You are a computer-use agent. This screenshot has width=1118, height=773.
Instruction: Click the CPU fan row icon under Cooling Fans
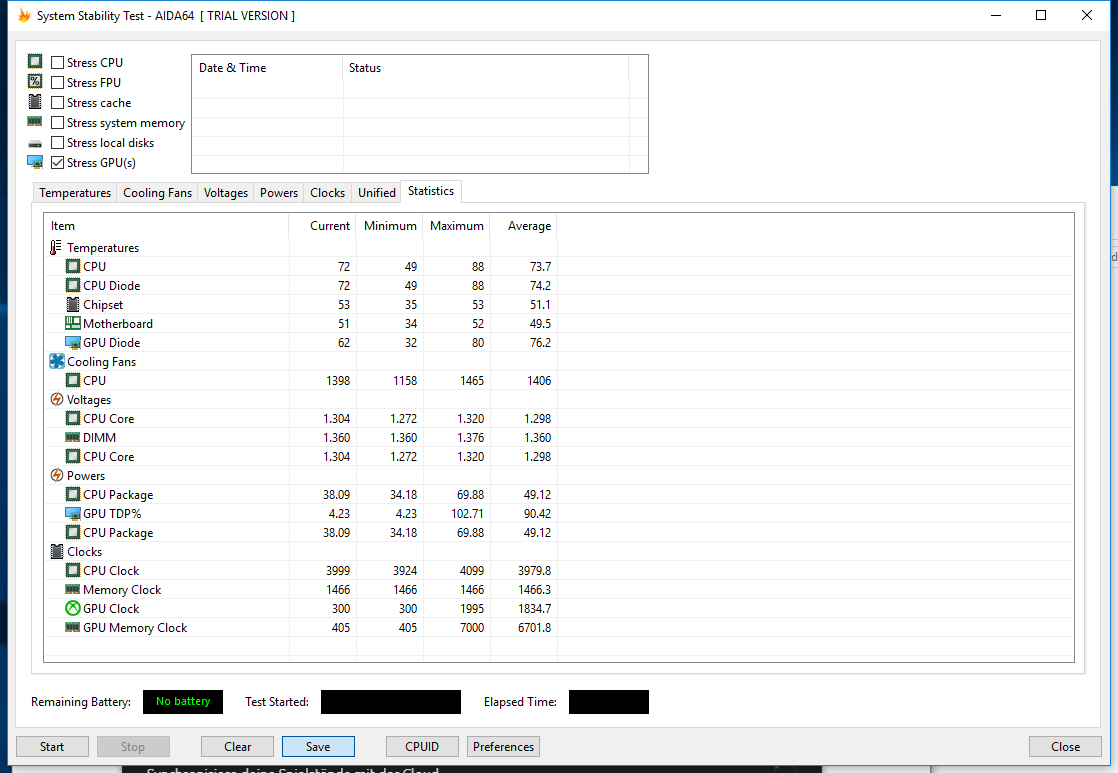(73, 380)
